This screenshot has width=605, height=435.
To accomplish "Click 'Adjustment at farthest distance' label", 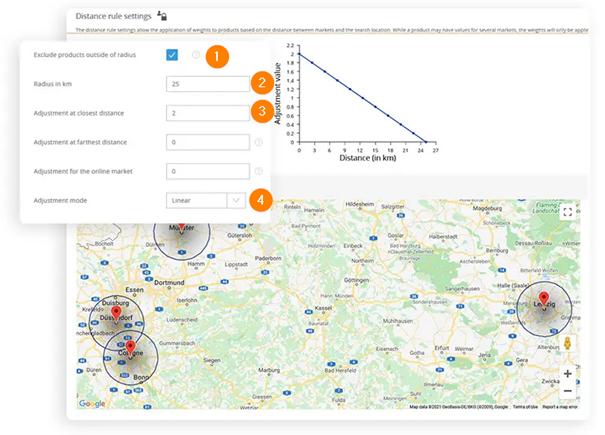I will coord(80,142).
